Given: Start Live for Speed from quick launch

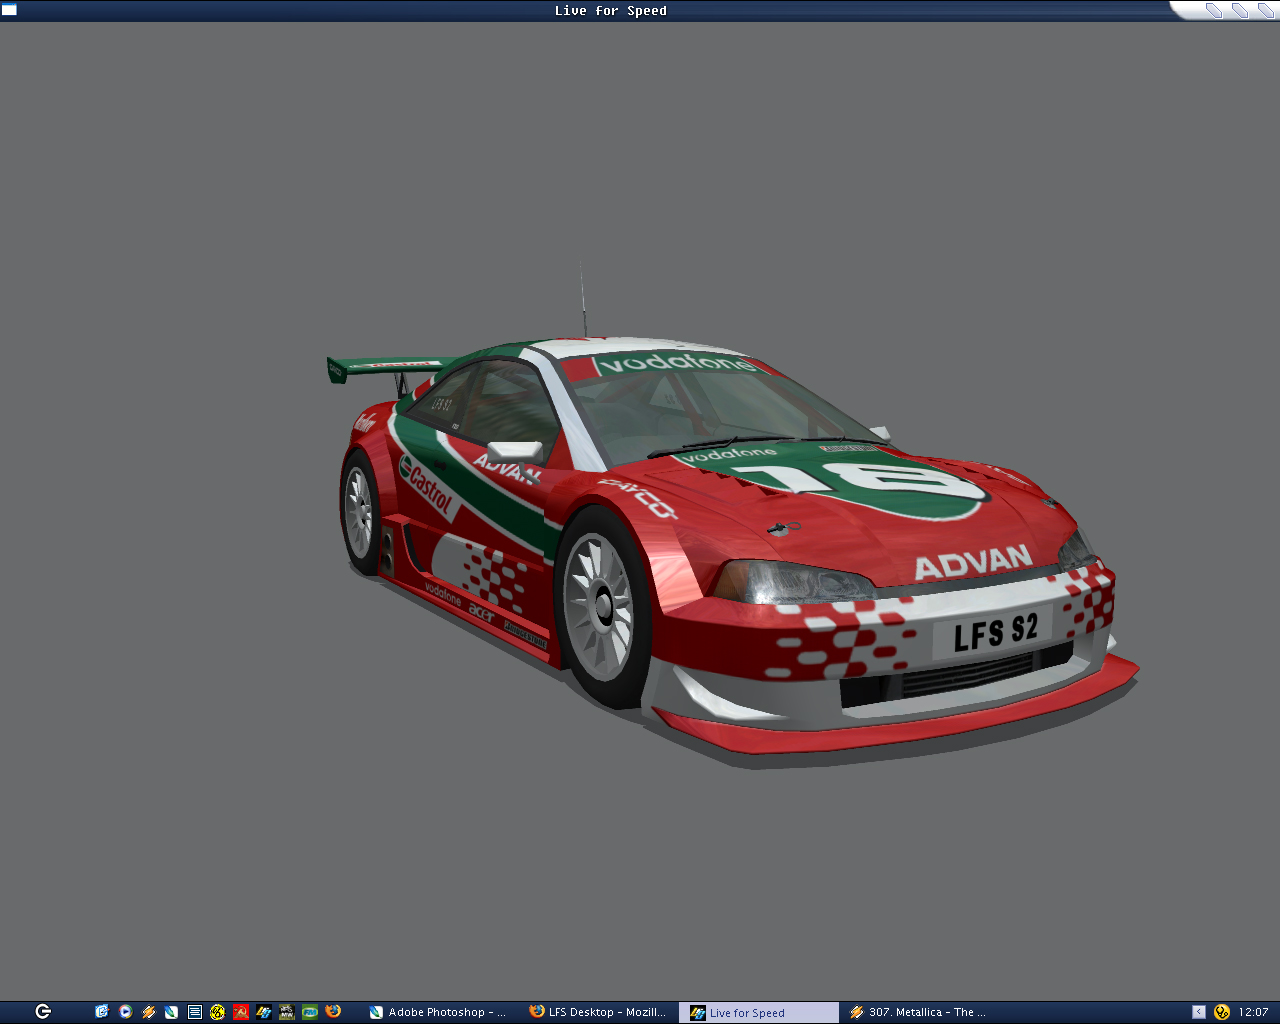Looking at the screenshot, I should (263, 1012).
